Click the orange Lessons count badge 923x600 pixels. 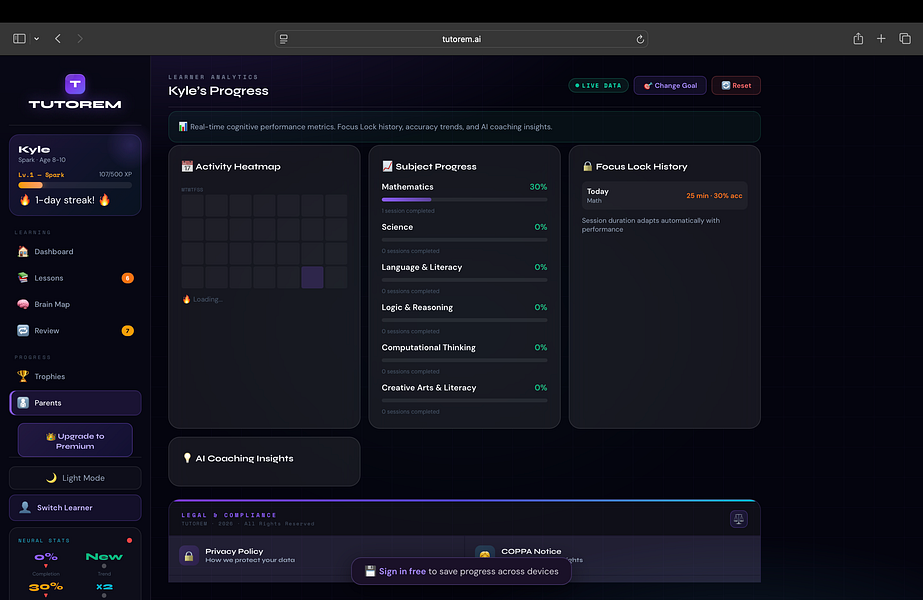tap(127, 278)
